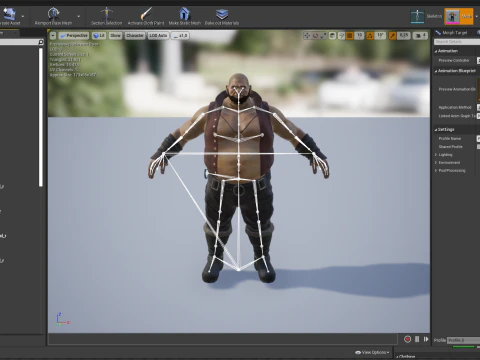480x360 pixels.
Task: Switch to the Mesh editor mode
Action: pos(459,16)
